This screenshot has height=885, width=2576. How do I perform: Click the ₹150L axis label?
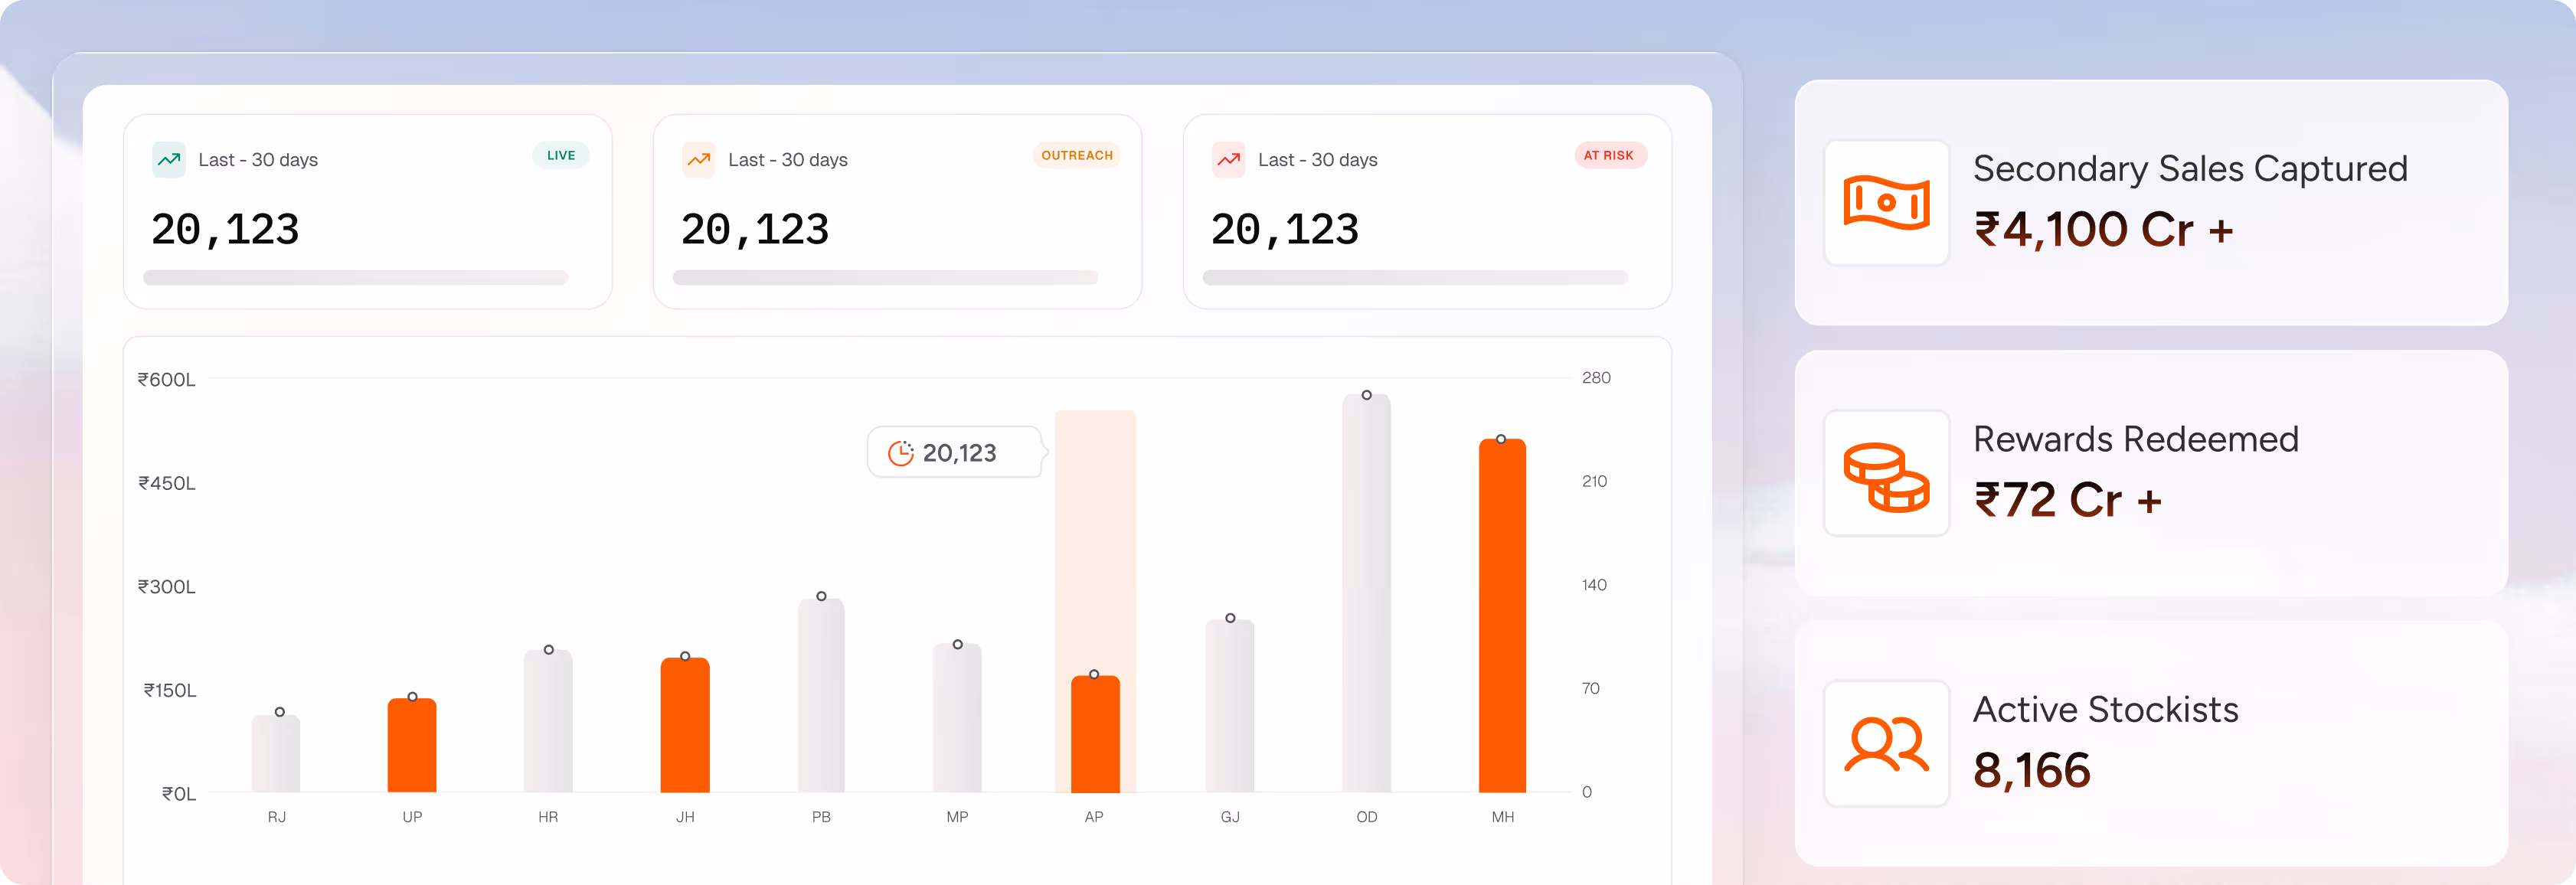(170, 690)
